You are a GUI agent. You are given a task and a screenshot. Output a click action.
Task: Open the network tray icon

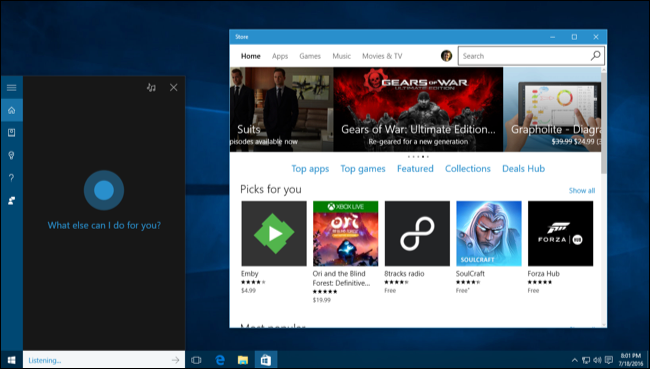pyautogui.click(x=586, y=360)
